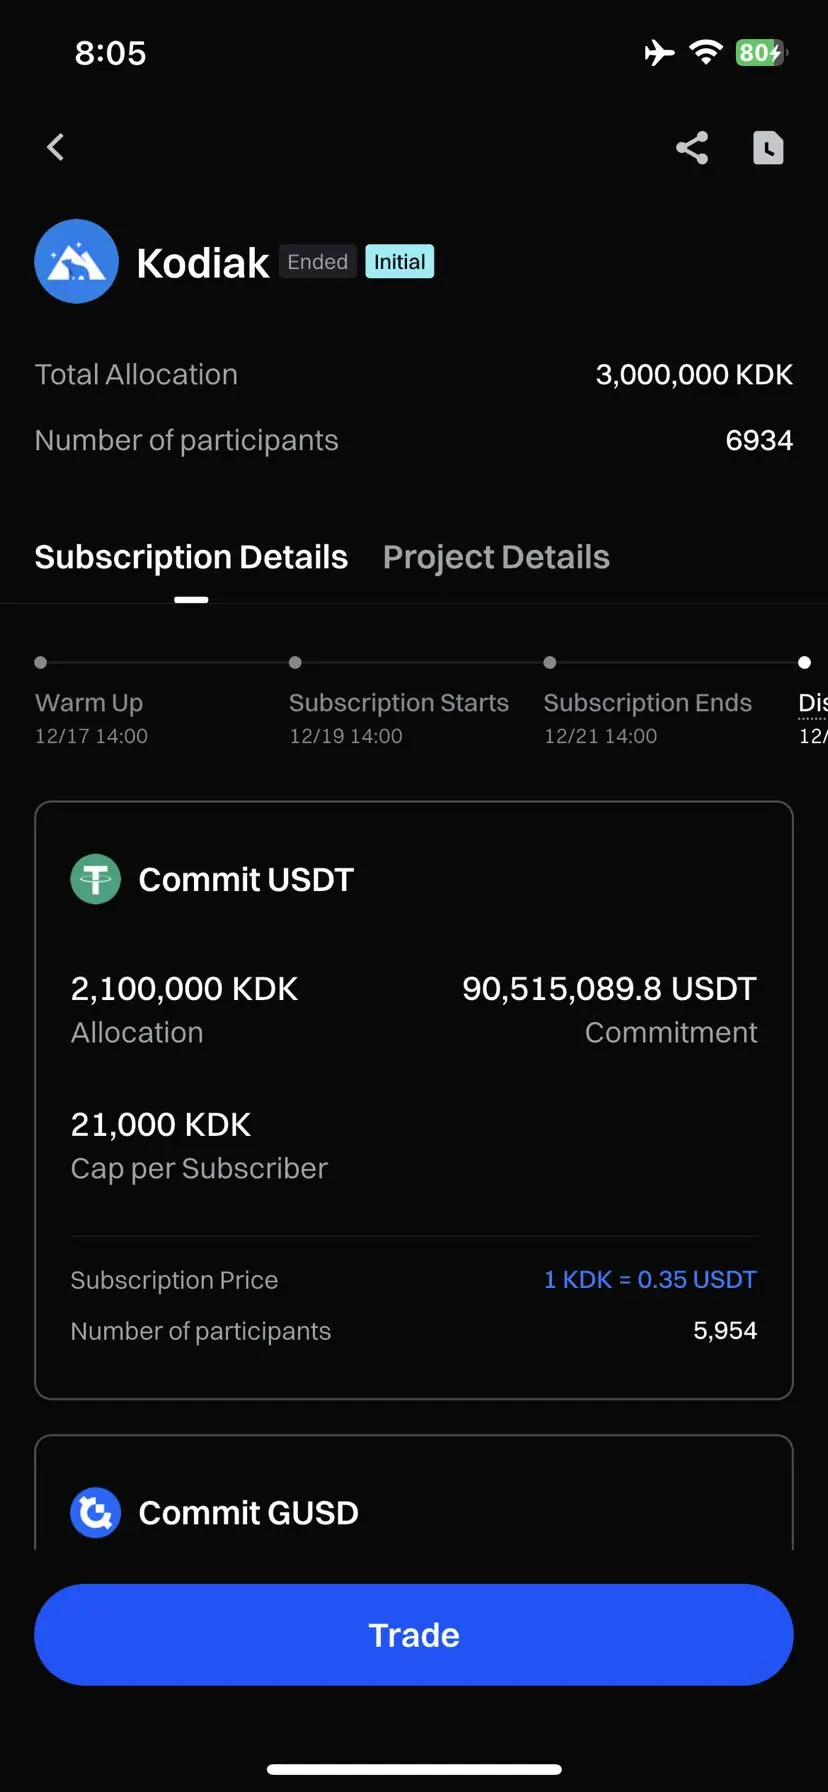828x1792 pixels.
Task: Tap the 1 KDK = 0.35 USDT price link
Action: (x=650, y=1280)
